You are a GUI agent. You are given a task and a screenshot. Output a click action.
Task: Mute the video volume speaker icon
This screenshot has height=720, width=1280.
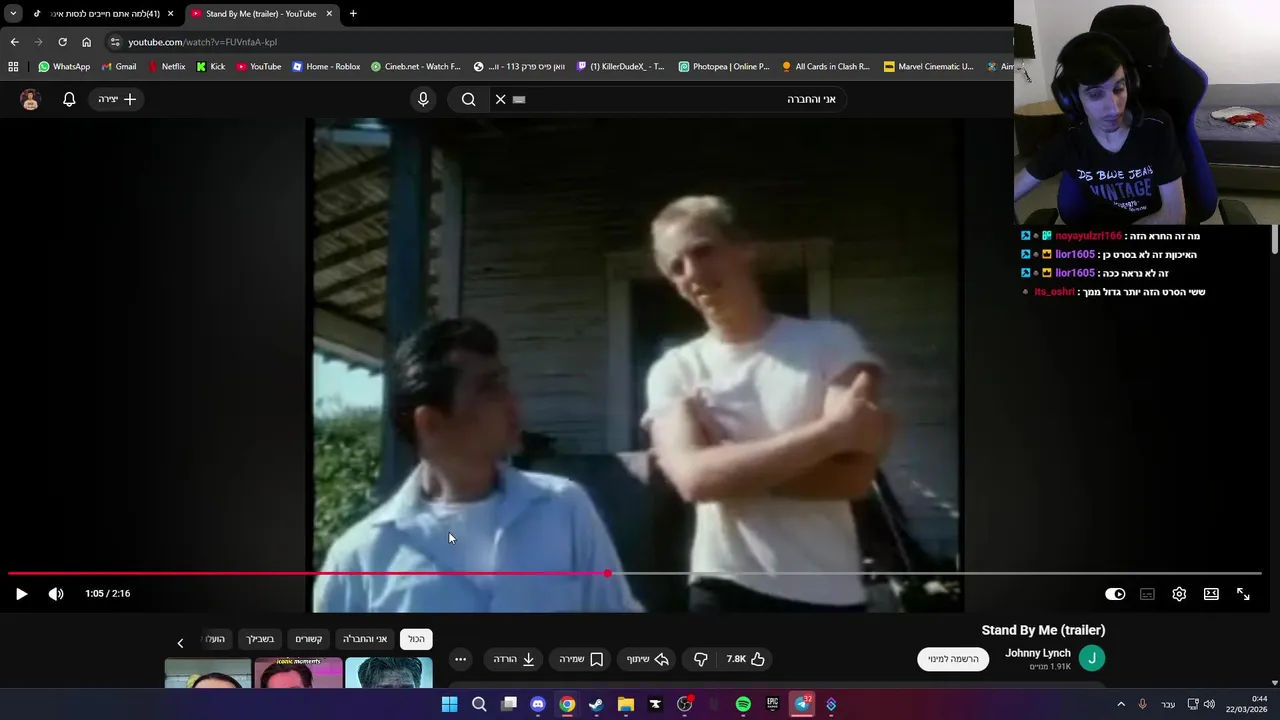click(56, 594)
